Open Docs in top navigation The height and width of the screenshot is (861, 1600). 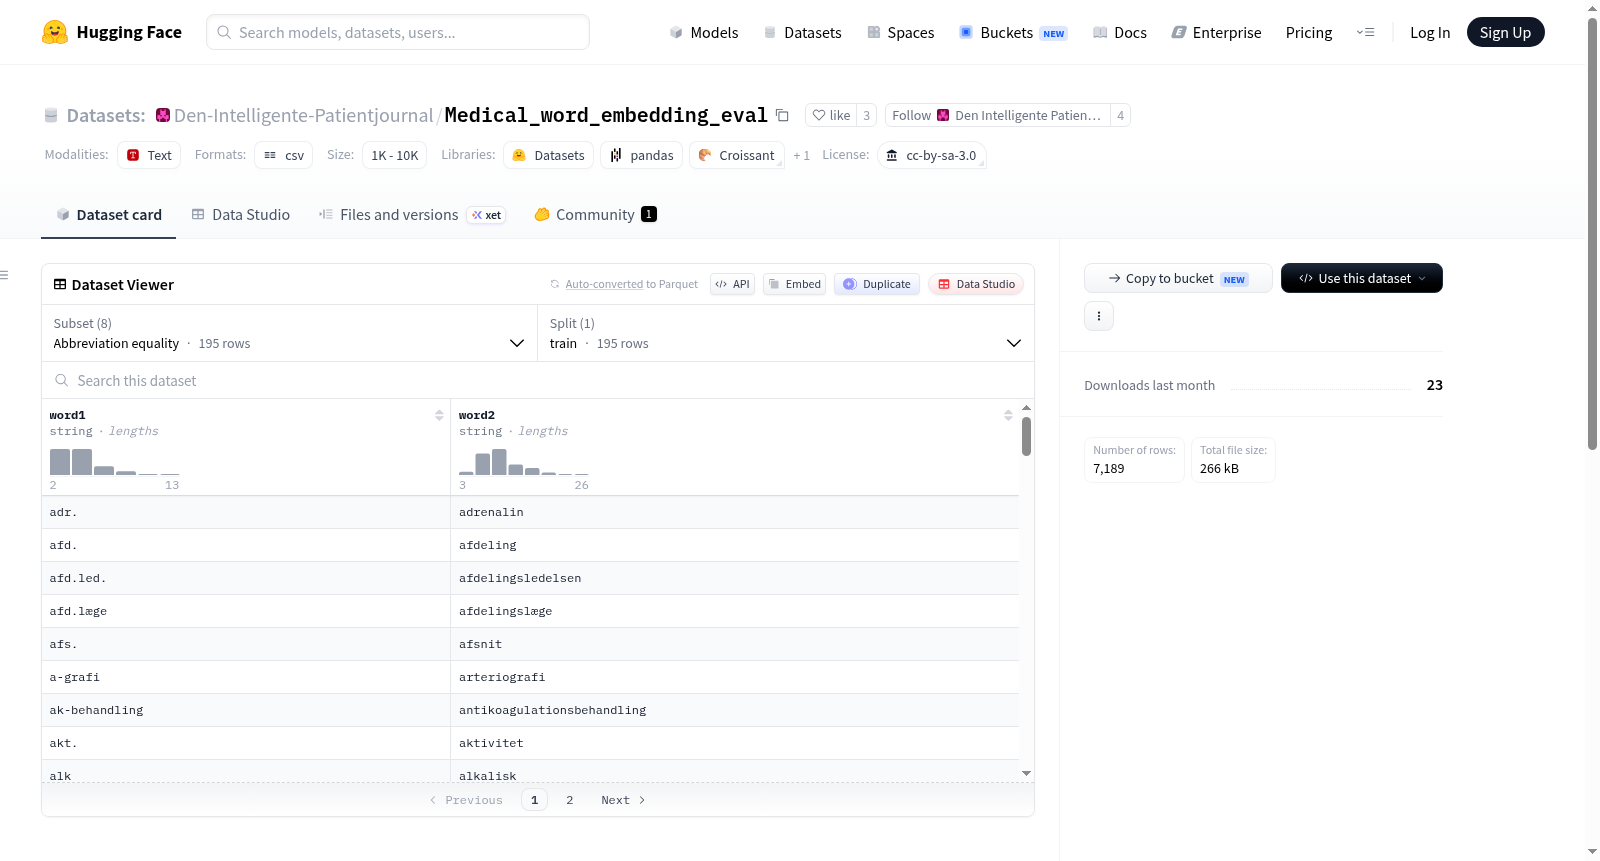tap(1120, 32)
